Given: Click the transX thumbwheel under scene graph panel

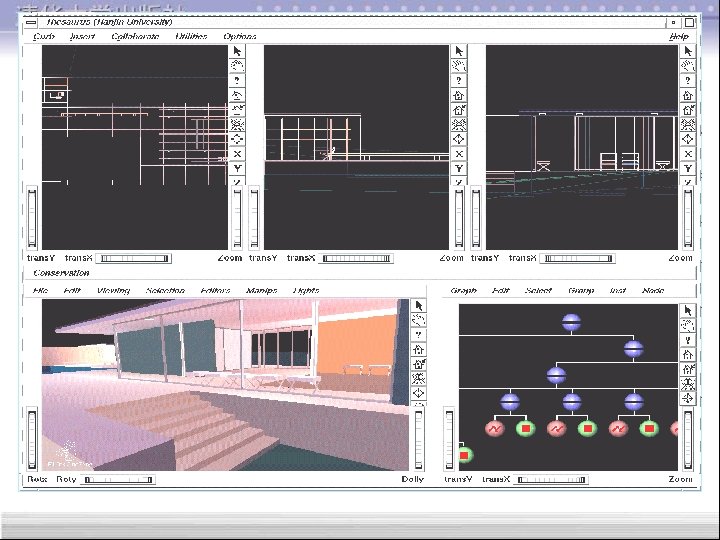Looking at the screenshot, I should pos(551,480).
